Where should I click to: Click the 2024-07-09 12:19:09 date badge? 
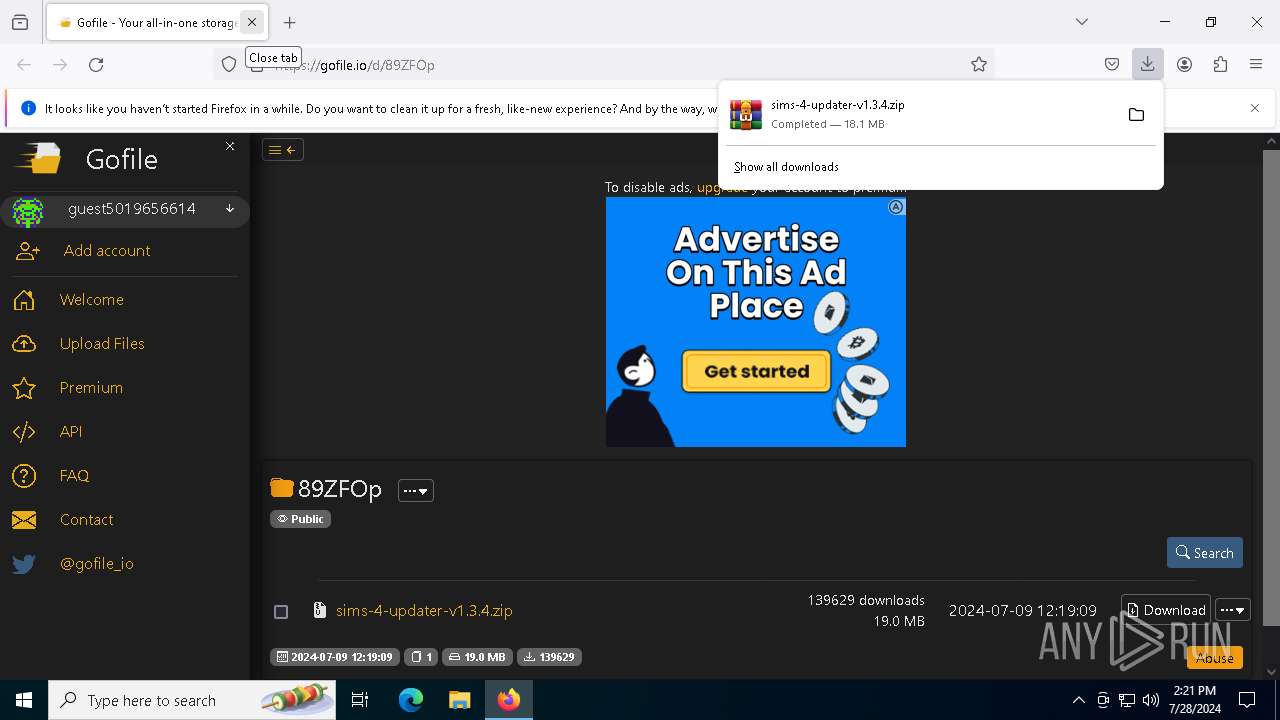[x=335, y=657]
